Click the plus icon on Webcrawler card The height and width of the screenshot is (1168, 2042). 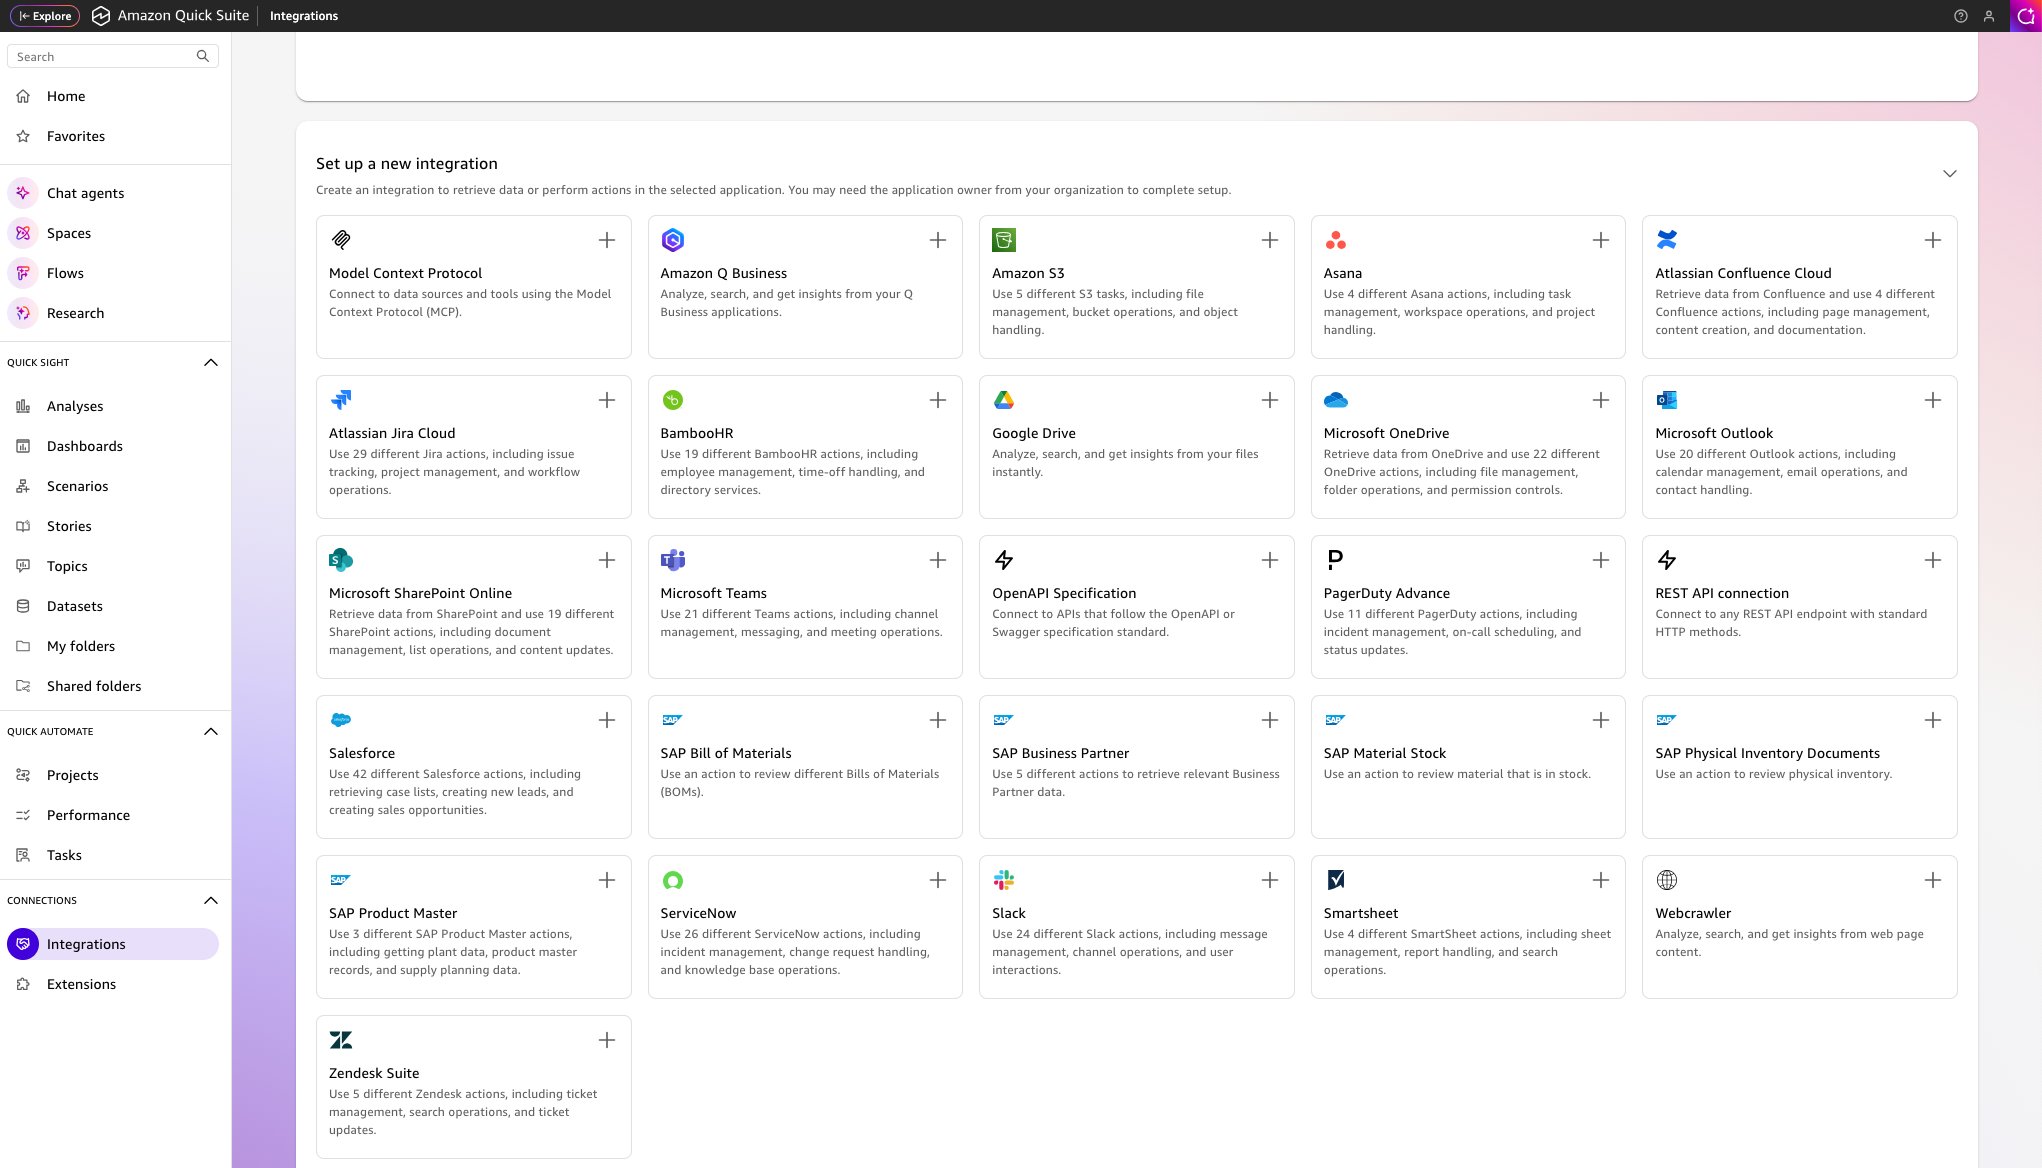coord(1932,880)
